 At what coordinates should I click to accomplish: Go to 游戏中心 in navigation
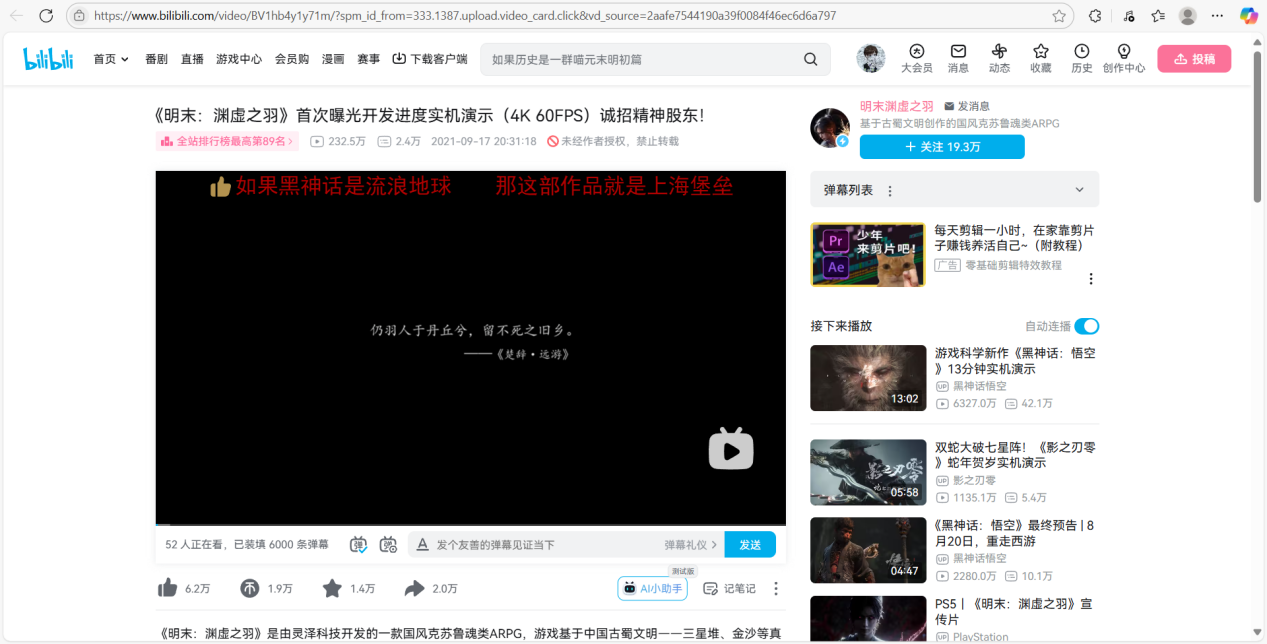point(239,59)
